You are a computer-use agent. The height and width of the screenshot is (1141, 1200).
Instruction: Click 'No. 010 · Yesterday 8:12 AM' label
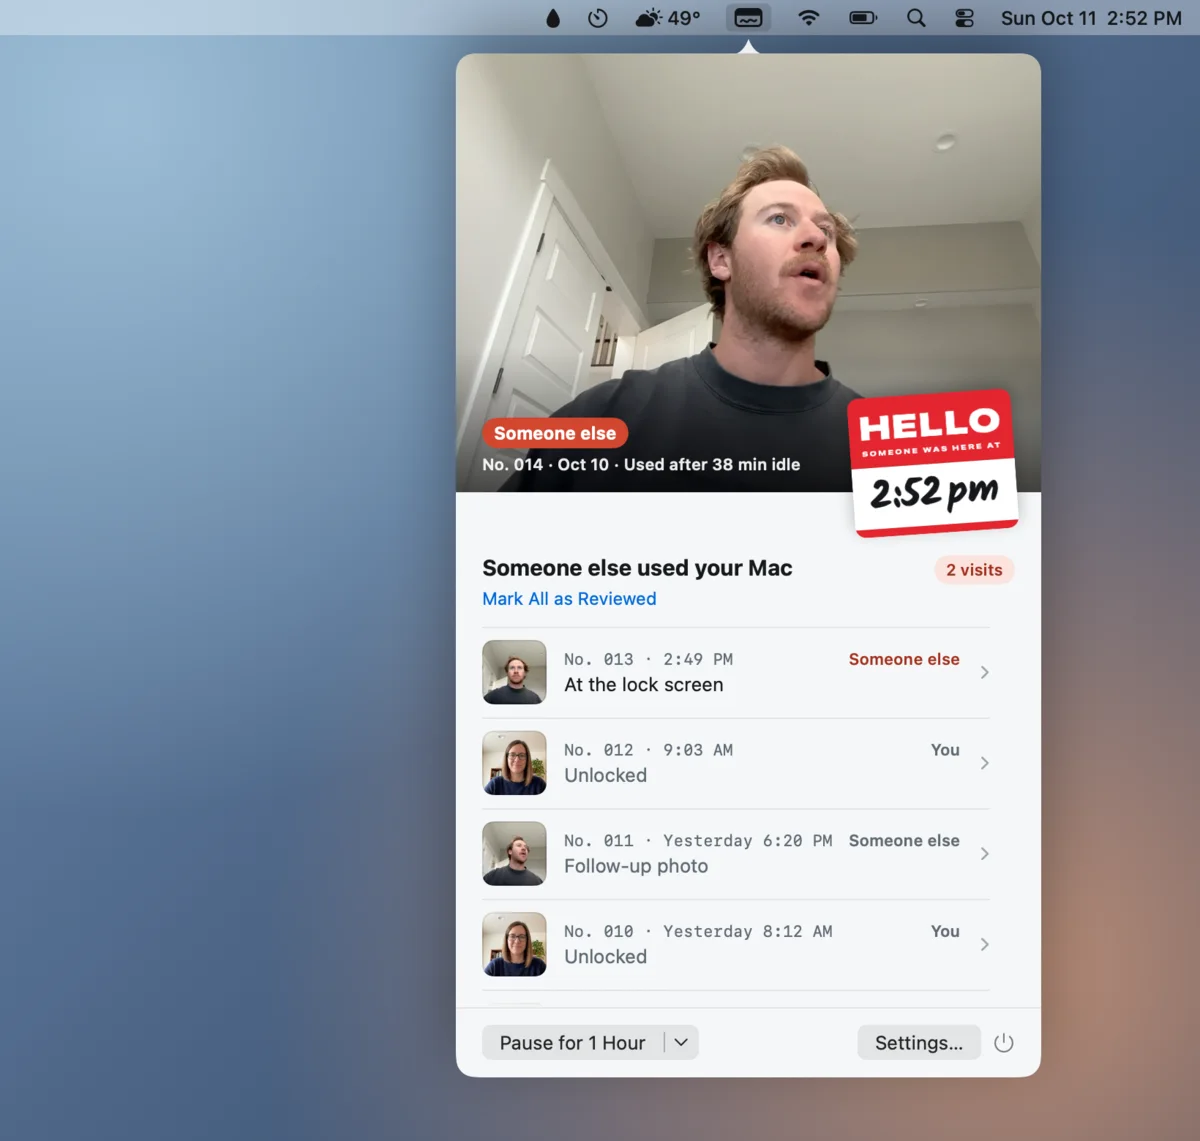(x=698, y=931)
